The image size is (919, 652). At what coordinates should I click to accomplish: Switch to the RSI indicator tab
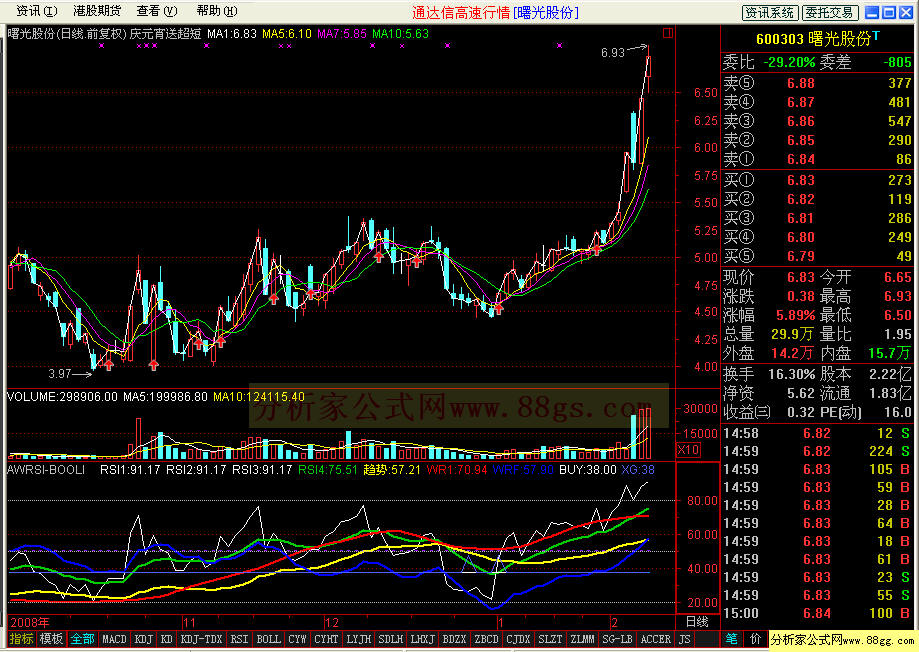pyautogui.click(x=239, y=639)
